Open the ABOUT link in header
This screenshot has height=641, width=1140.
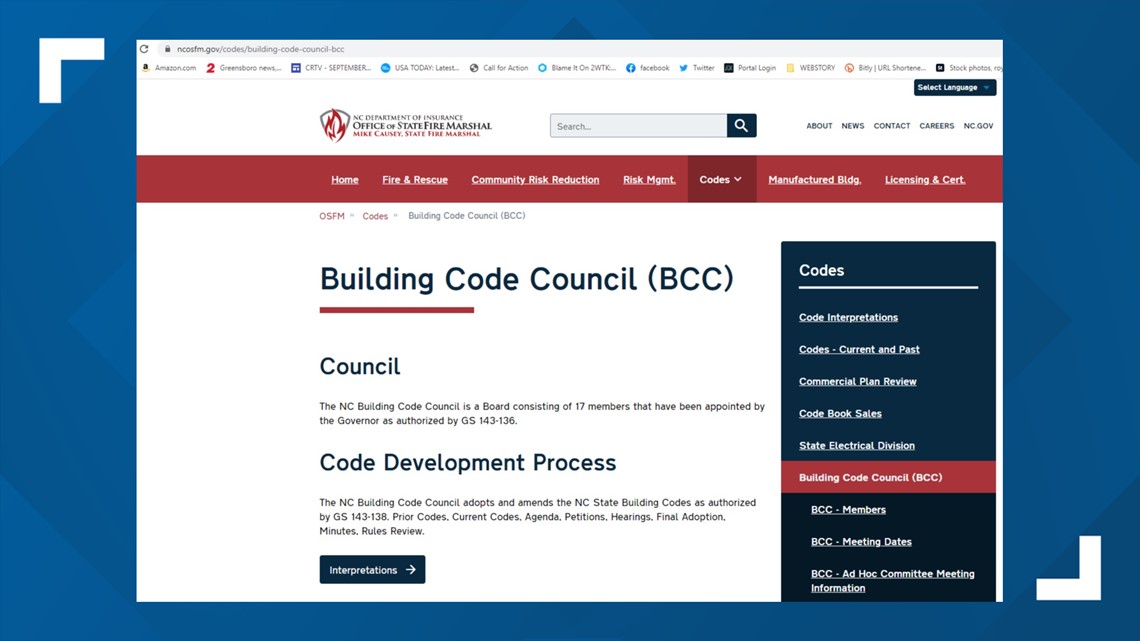(x=819, y=126)
